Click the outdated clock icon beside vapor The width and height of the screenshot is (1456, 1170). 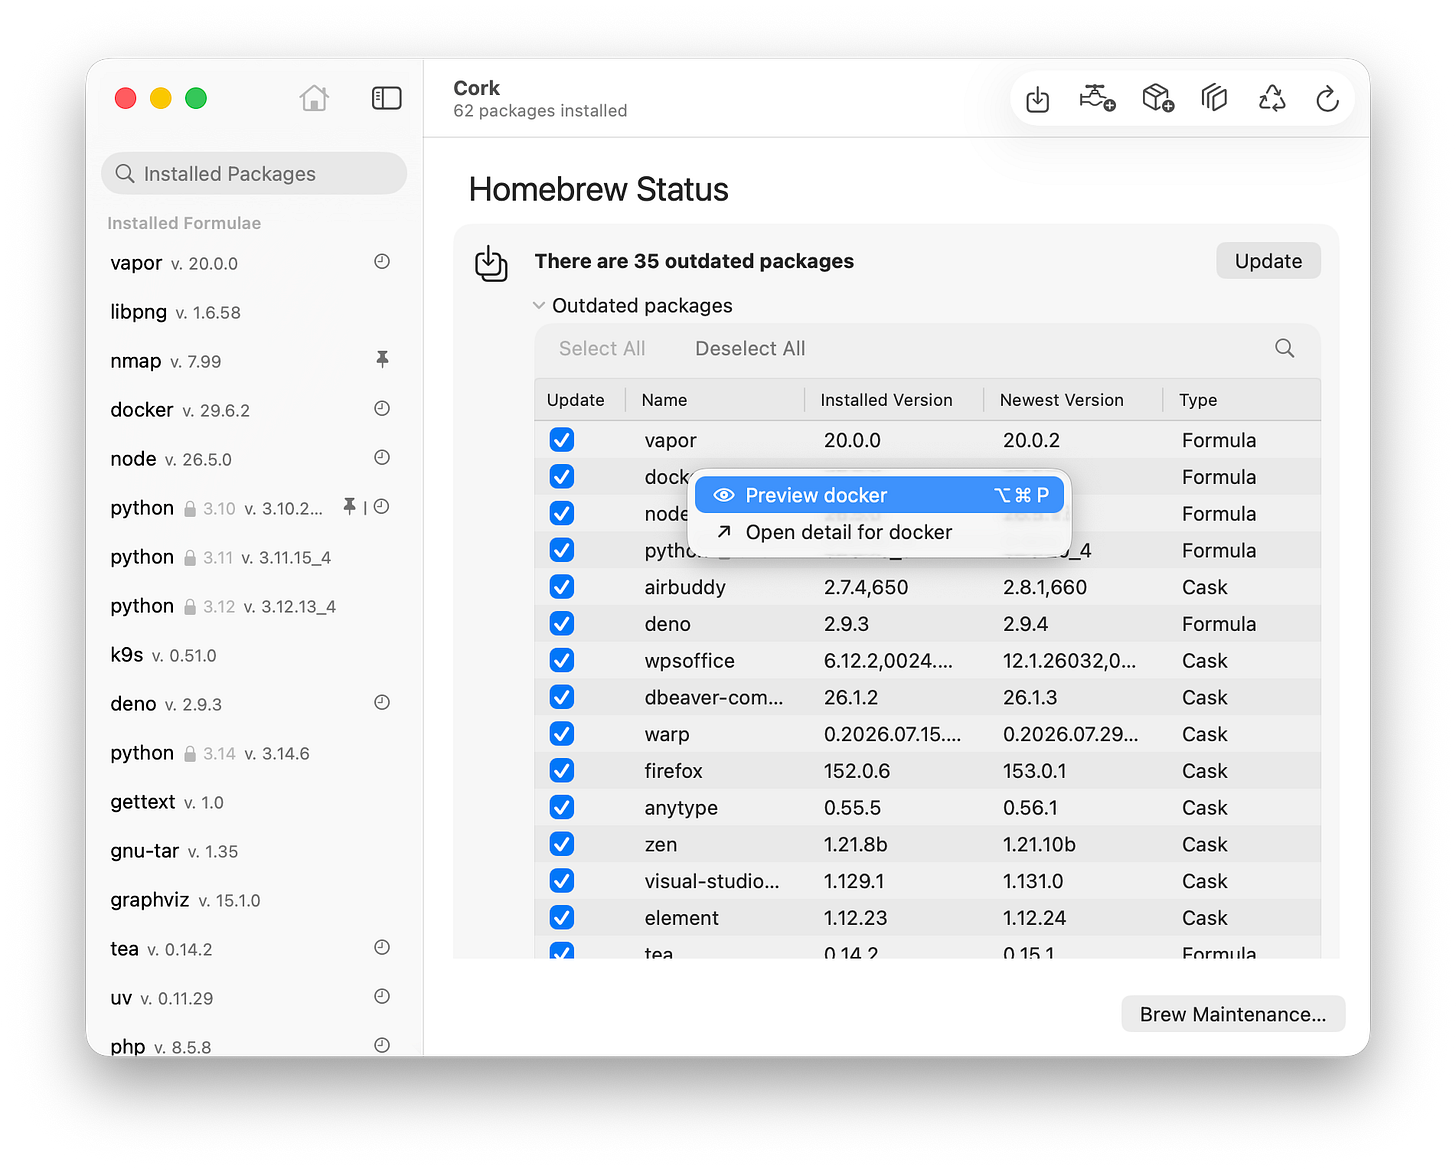pos(382,262)
